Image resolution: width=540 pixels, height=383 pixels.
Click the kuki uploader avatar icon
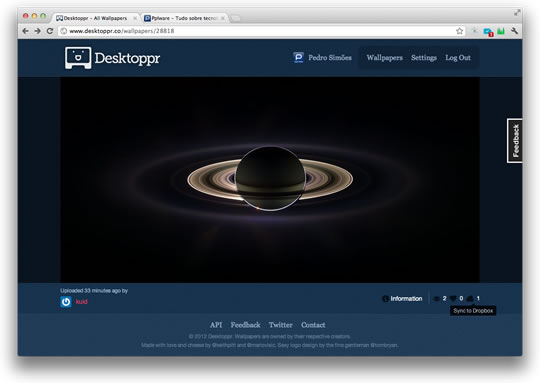coord(66,302)
